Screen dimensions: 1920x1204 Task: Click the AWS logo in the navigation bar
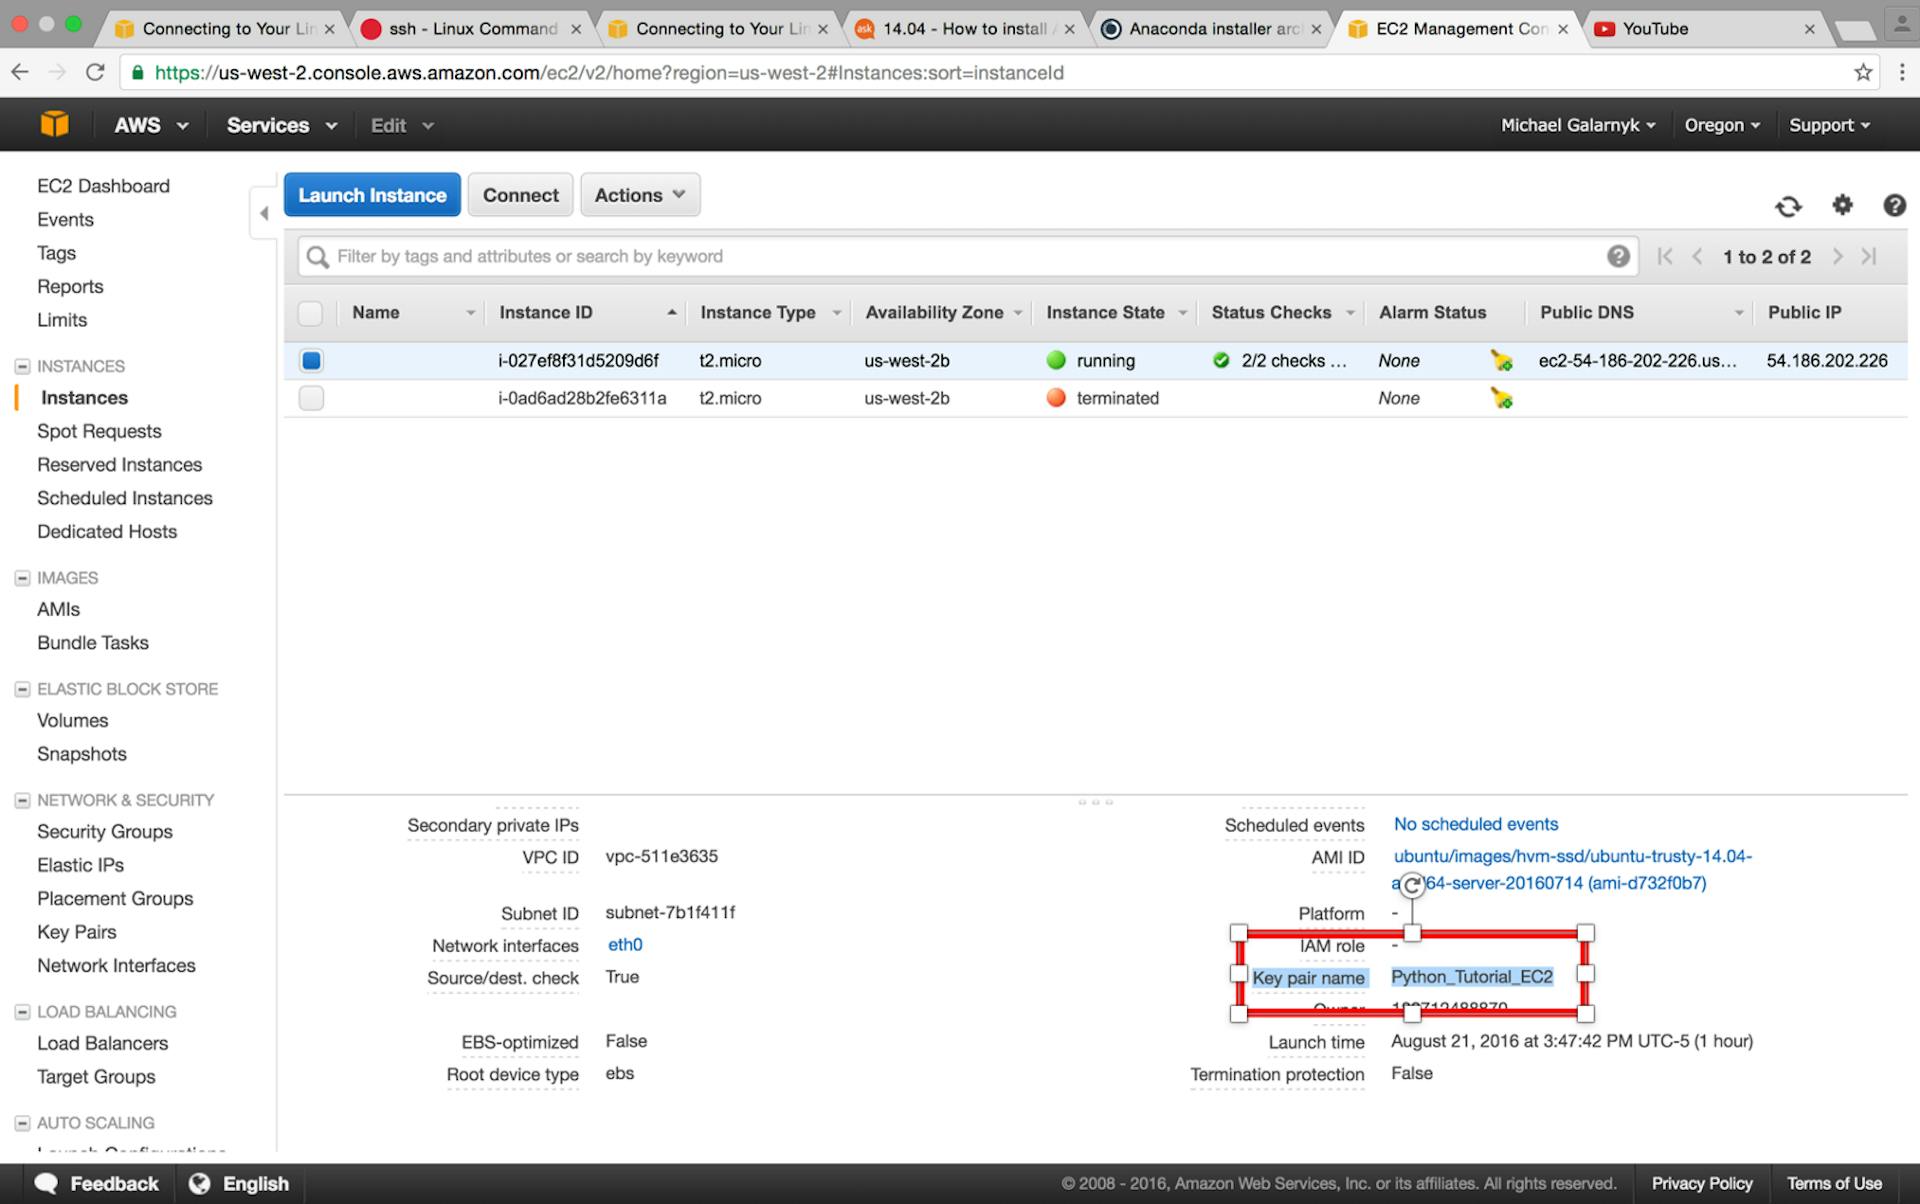point(55,124)
